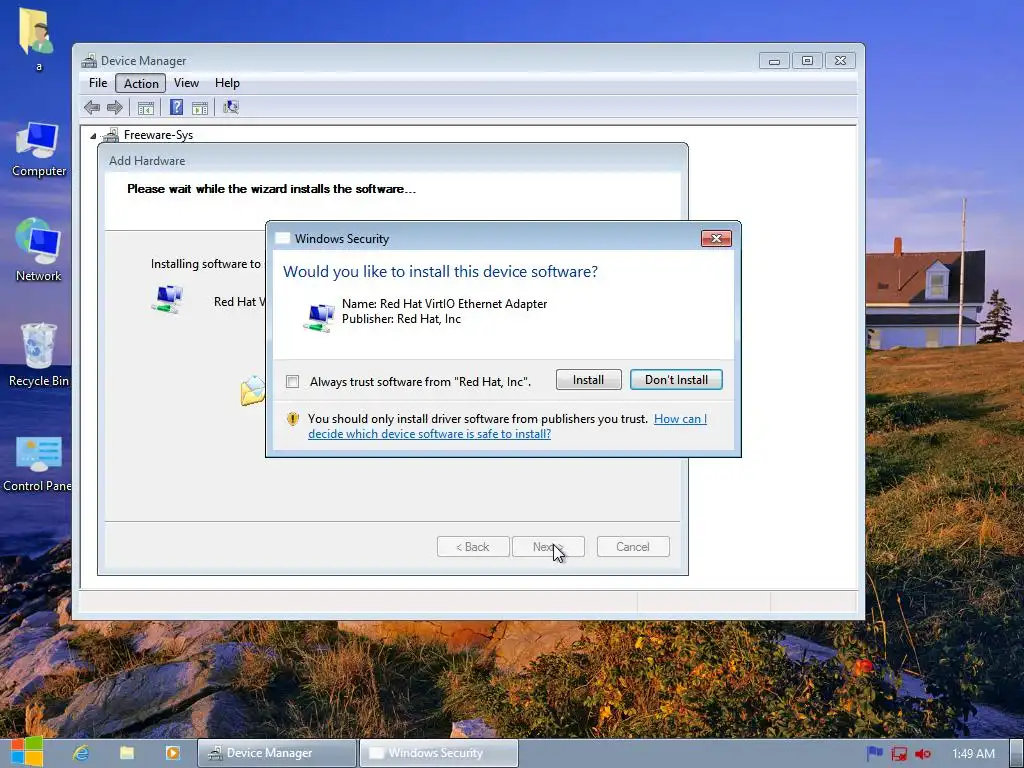Click the Back button in Add Hardware wizard

point(473,547)
